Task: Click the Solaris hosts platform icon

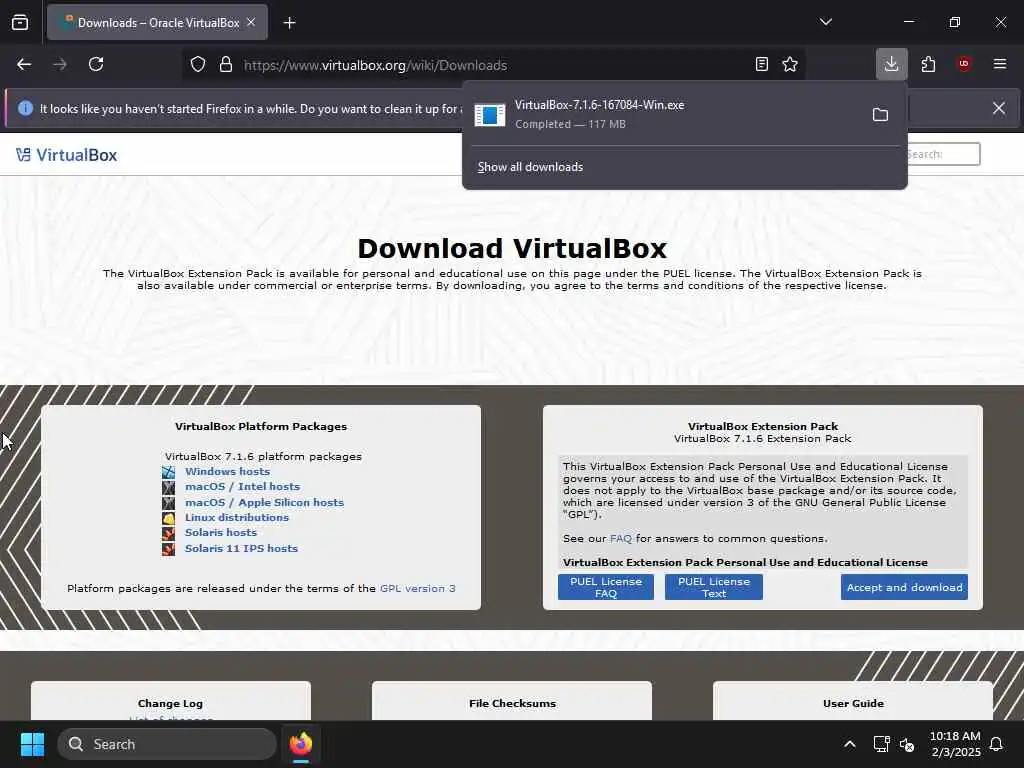Action: (168, 534)
